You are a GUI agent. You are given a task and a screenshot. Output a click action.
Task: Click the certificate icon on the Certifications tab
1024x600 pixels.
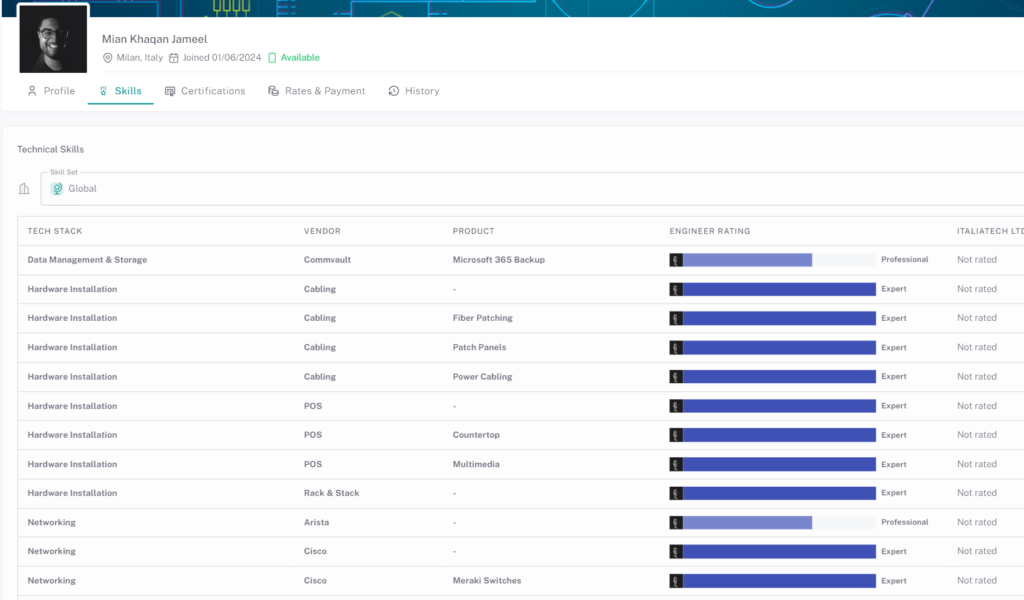[170, 91]
